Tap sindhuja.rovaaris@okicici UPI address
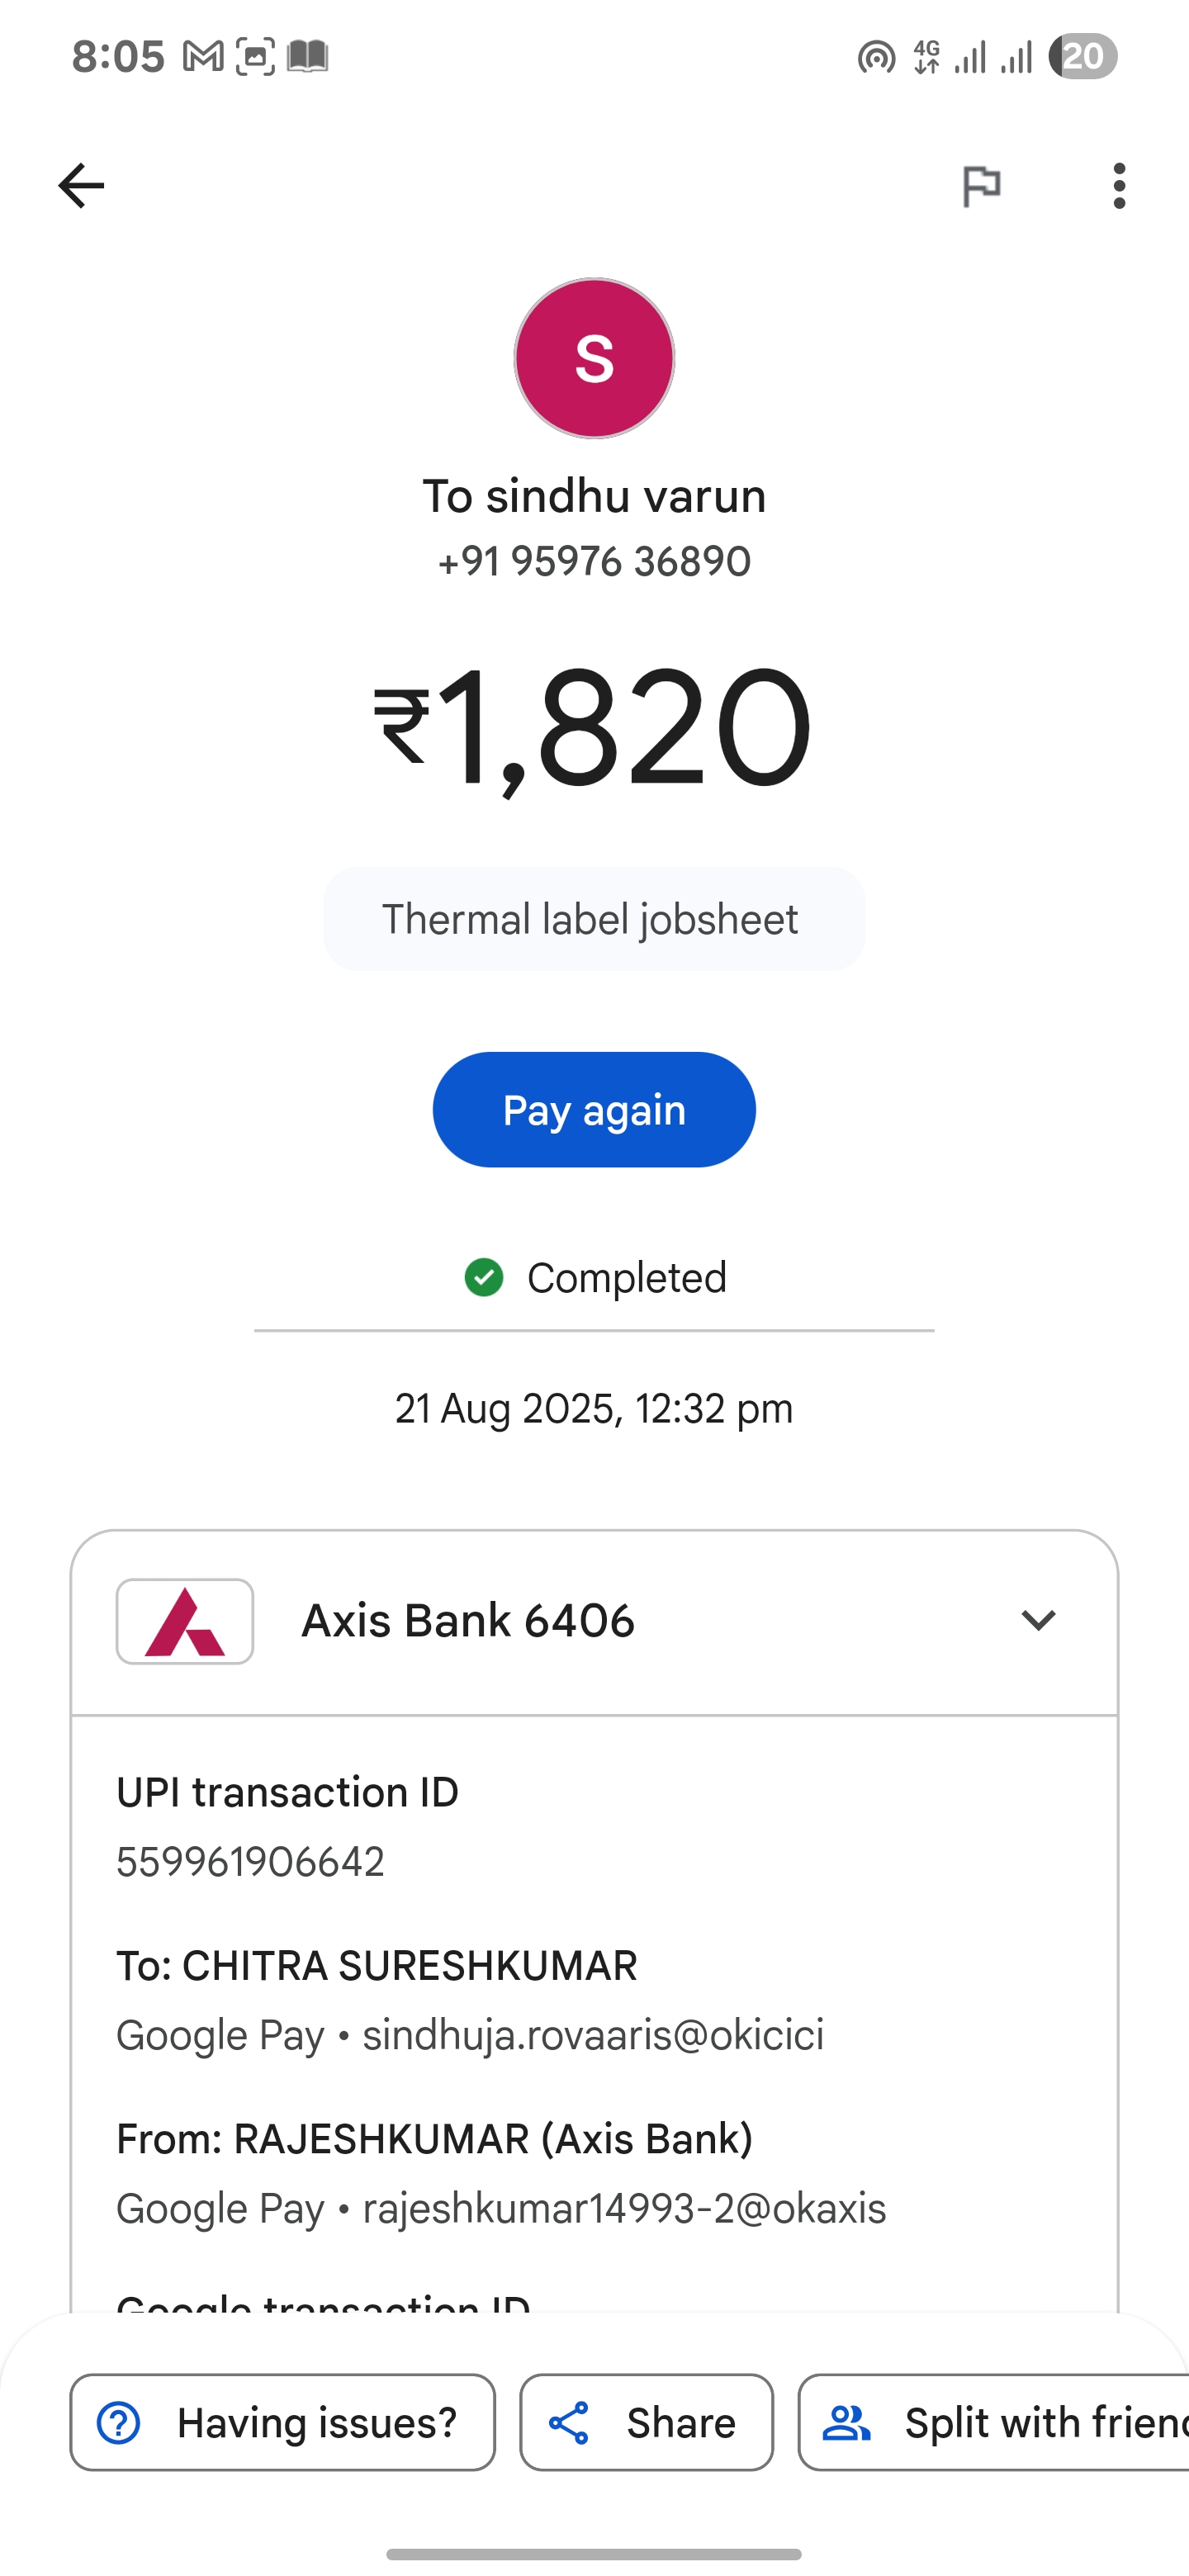 coord(593,2036)
